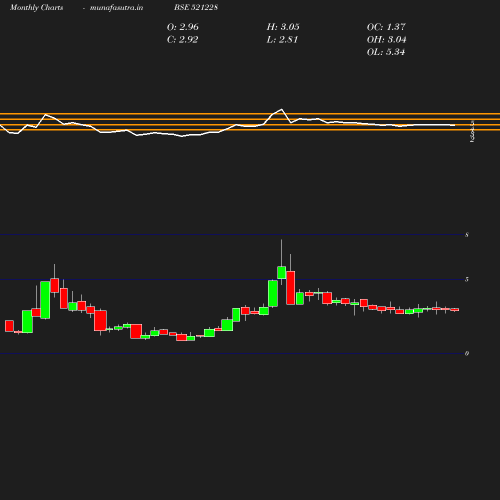Select the close value 'C: 2.92'
This screenshot has height=500, width=500.
(182, 40)
